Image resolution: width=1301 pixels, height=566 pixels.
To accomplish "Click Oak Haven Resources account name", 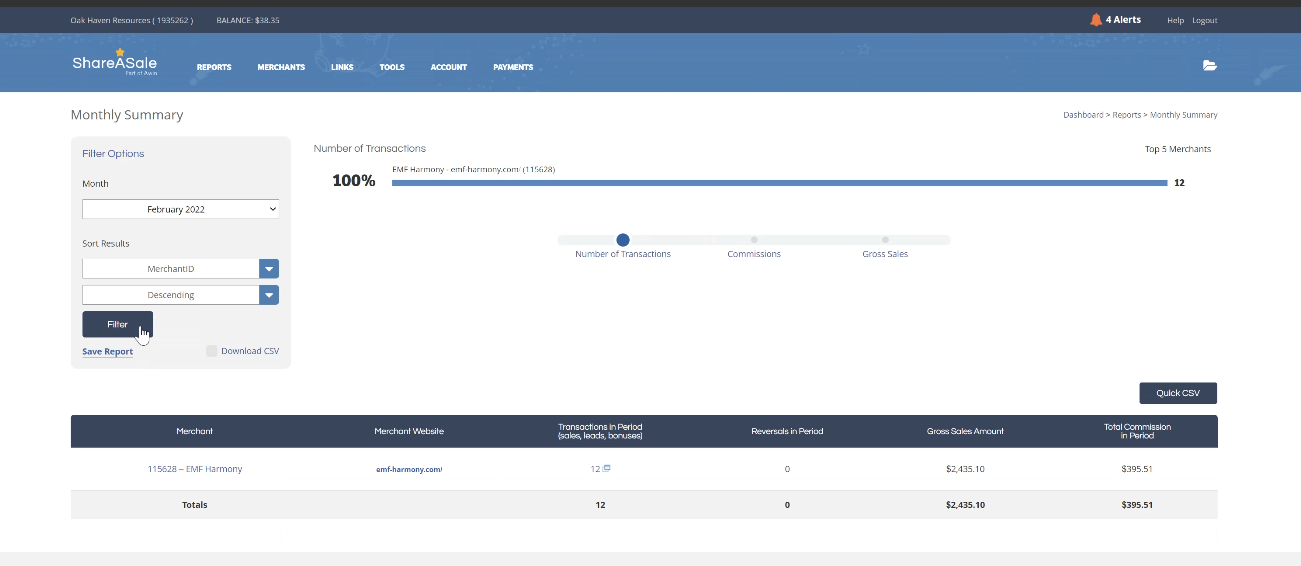I will [131, 20].
